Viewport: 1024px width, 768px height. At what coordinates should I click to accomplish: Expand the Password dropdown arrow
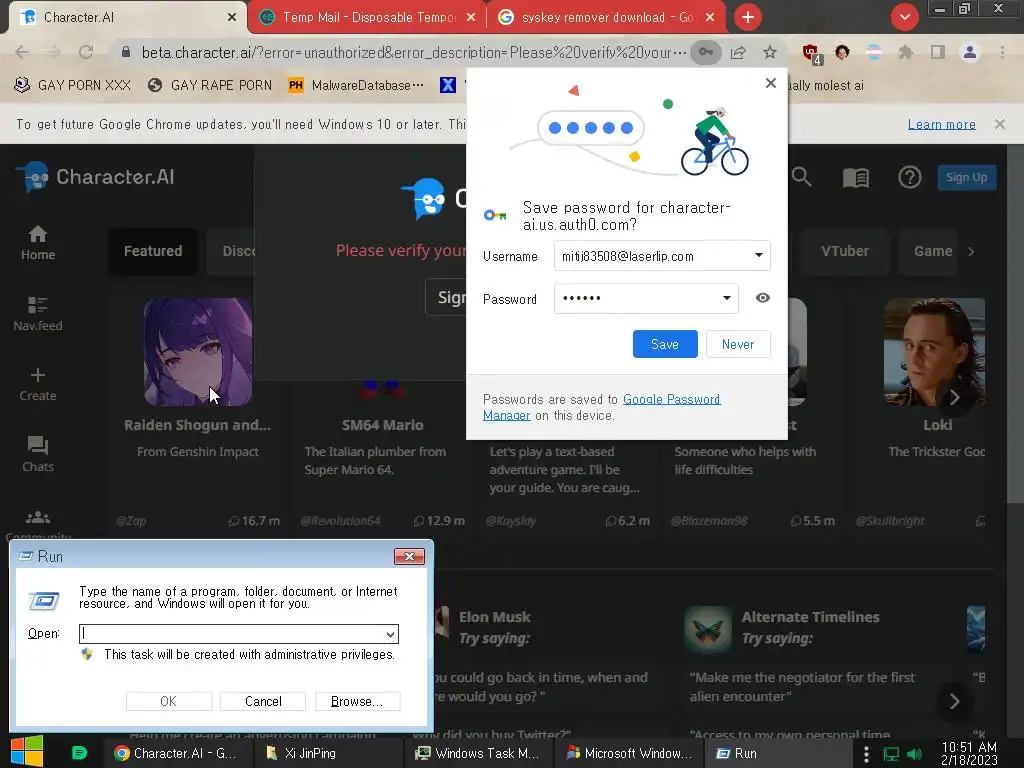pyautogui.click(x=726, y=298)
